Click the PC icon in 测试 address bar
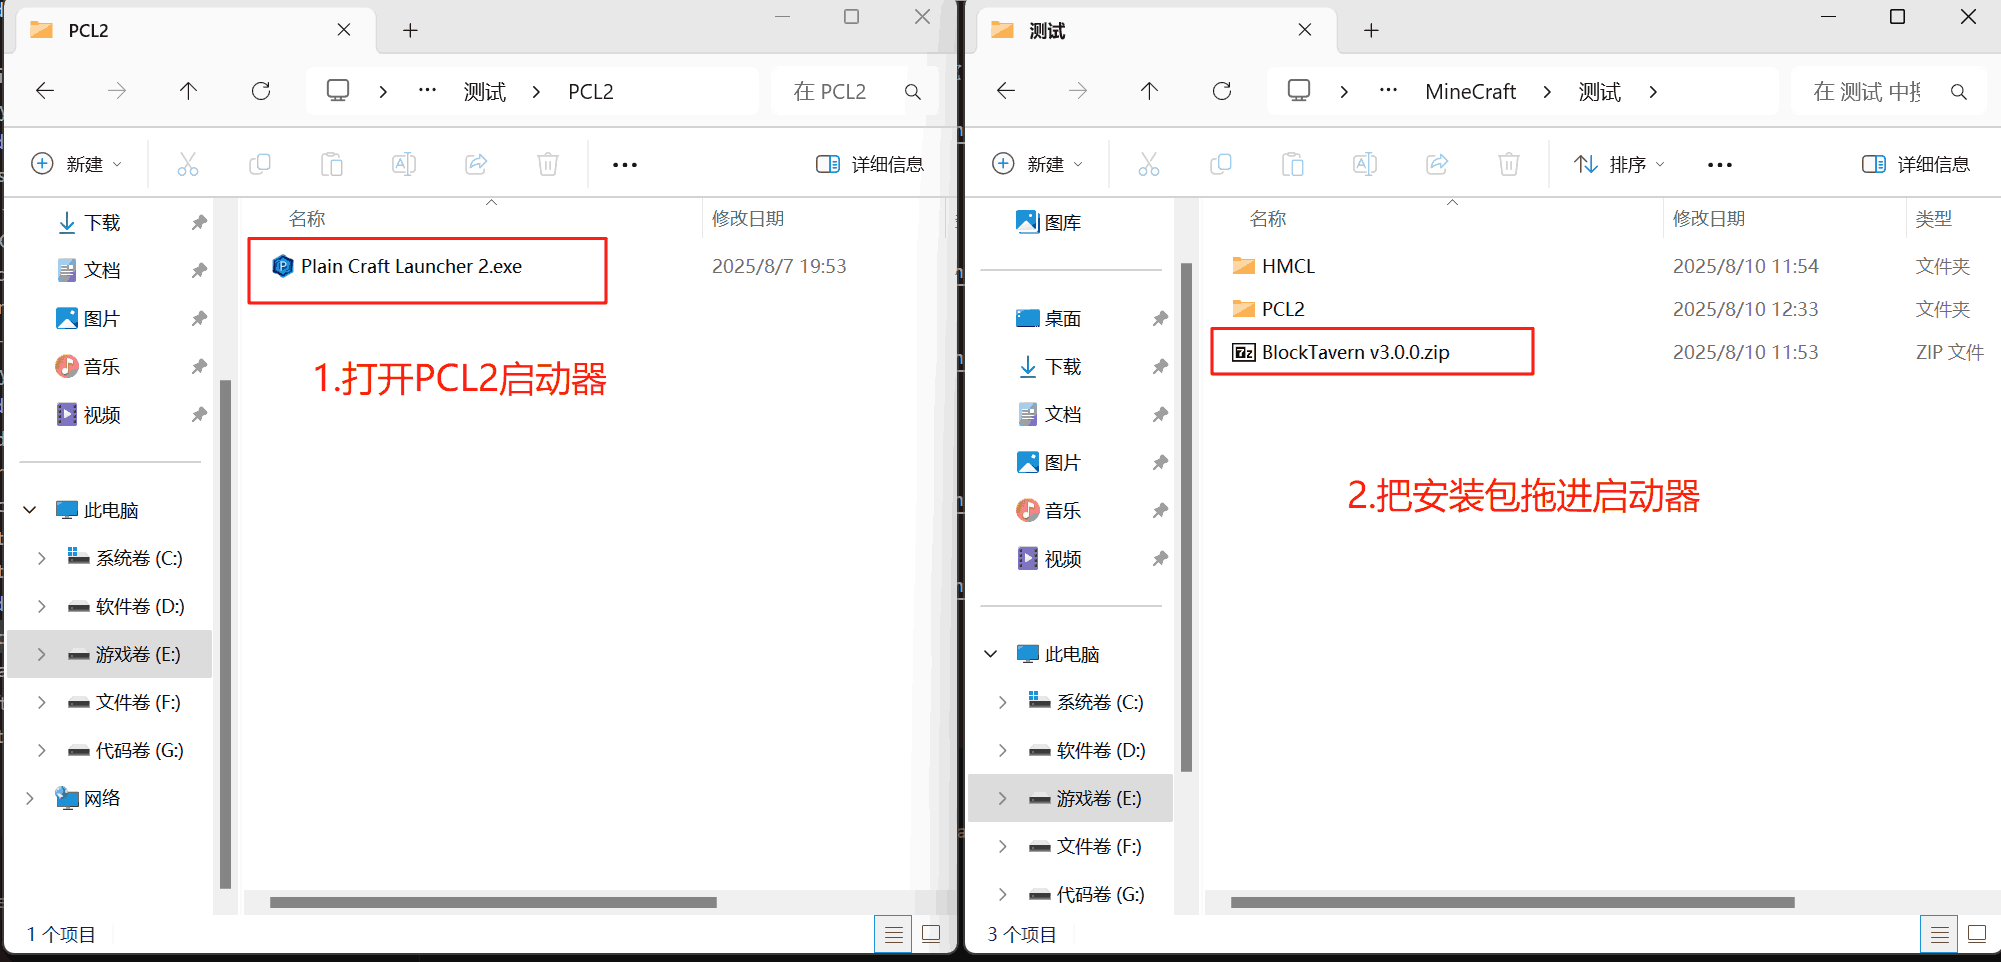This screenshot has width=2001, height=962. [x=1299, y=91]
